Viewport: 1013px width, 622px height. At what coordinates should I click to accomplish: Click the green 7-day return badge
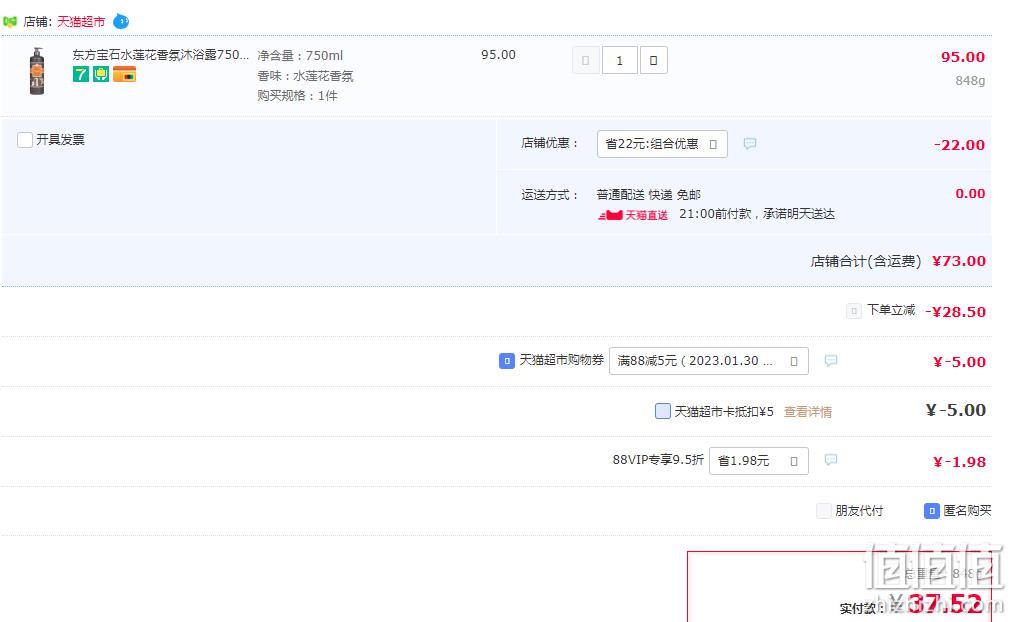tap(81, 74)
